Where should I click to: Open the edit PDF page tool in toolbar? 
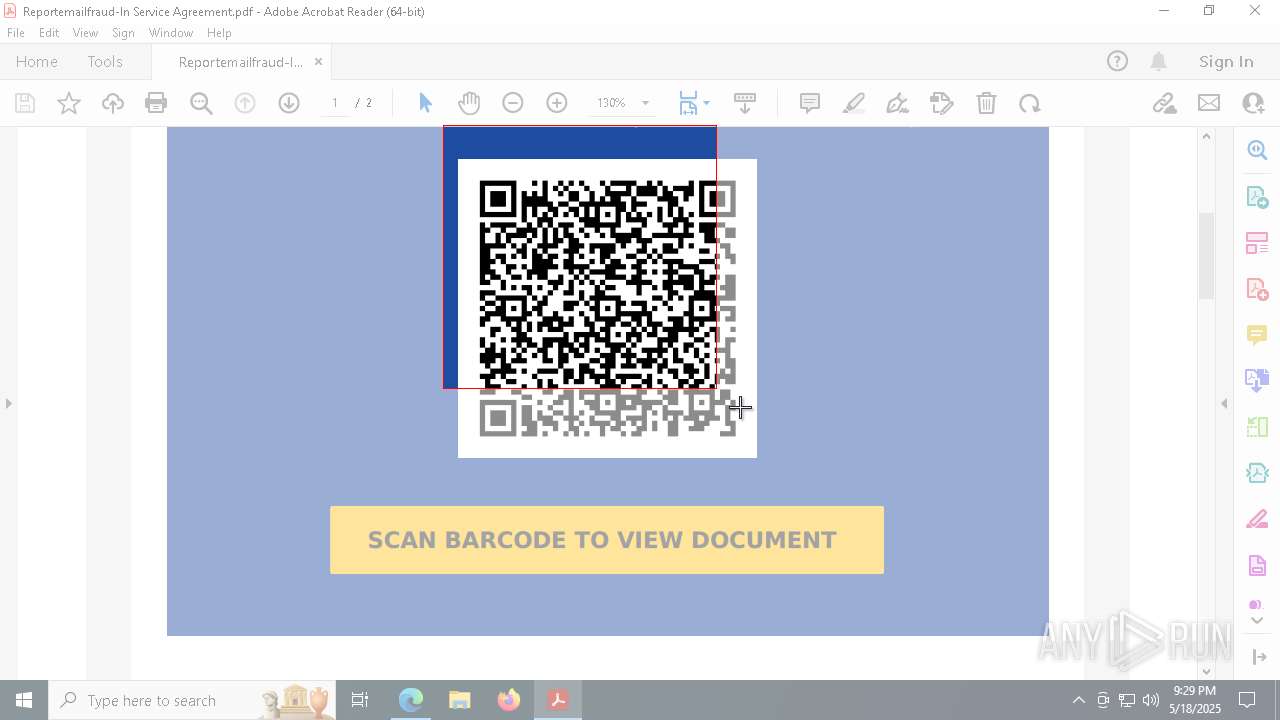click(x=942, y=103)
